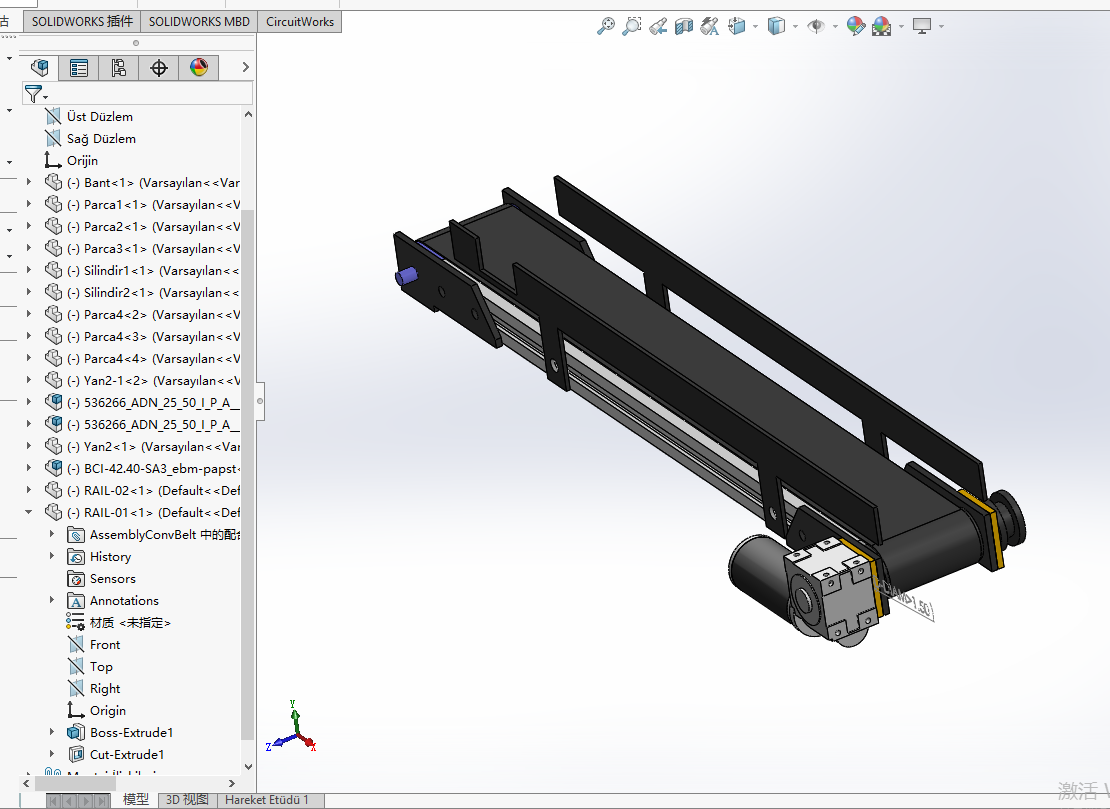The image size is (1110, 809).
Task: Click the Display Style icon
Action: point(777,26)
